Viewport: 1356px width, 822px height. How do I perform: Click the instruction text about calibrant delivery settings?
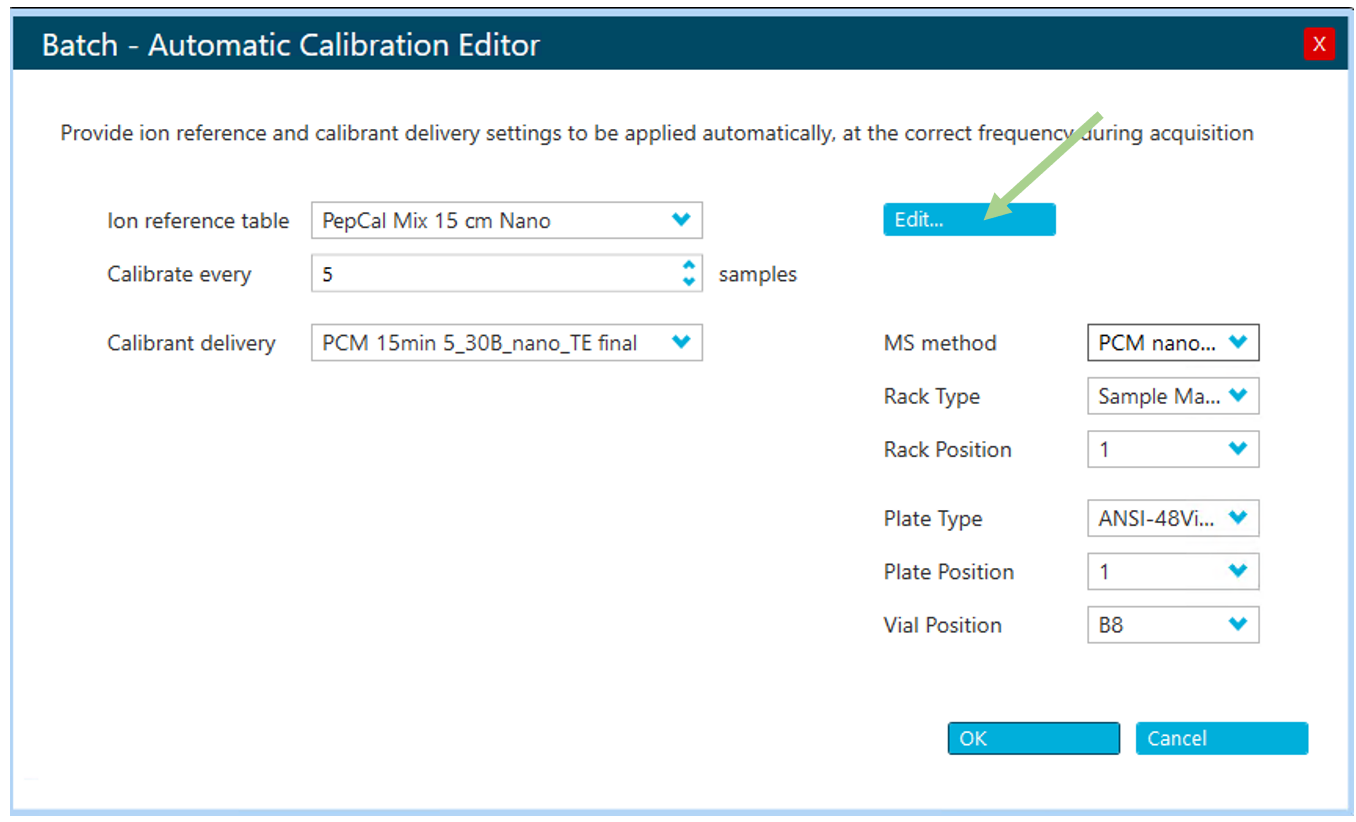click(656, 133)
